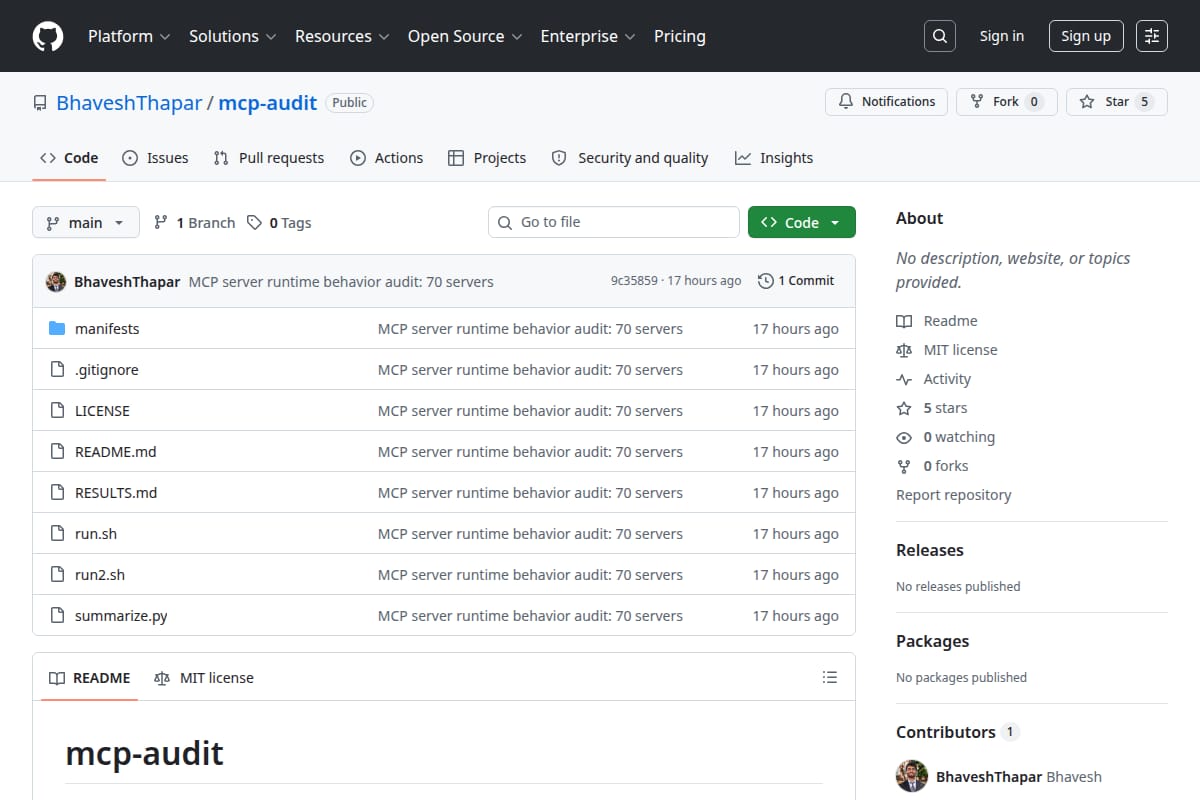Click the star icon beside 5 stars

pyautogui.click(x=904, y=408)
